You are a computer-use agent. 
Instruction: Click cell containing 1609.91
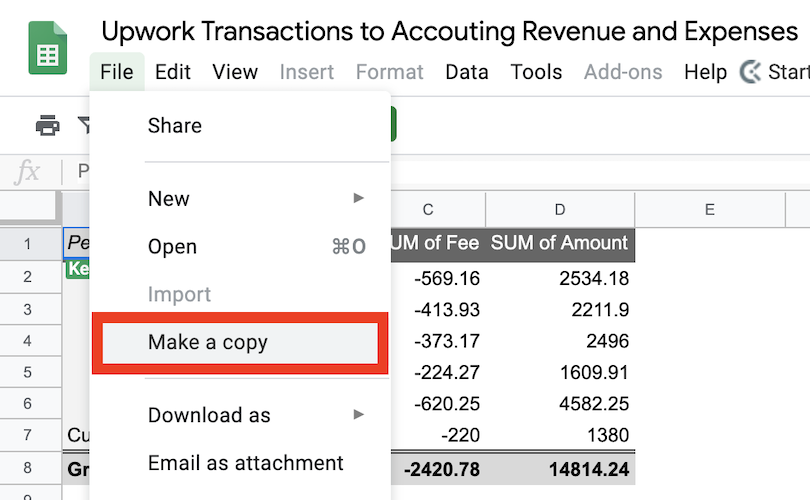[x=560, y=372]
